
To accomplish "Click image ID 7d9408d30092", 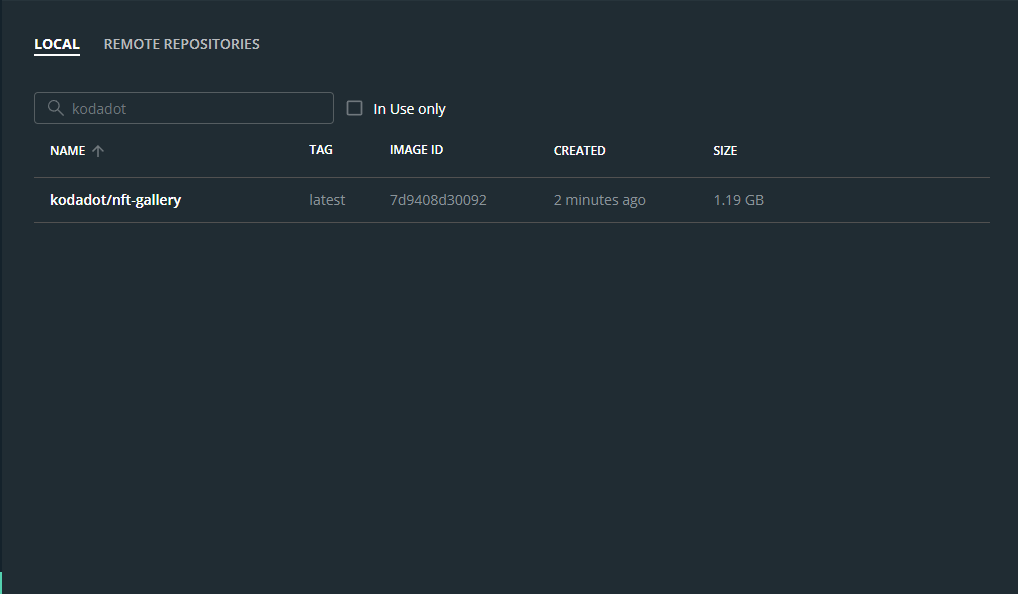I will point(438,200).
